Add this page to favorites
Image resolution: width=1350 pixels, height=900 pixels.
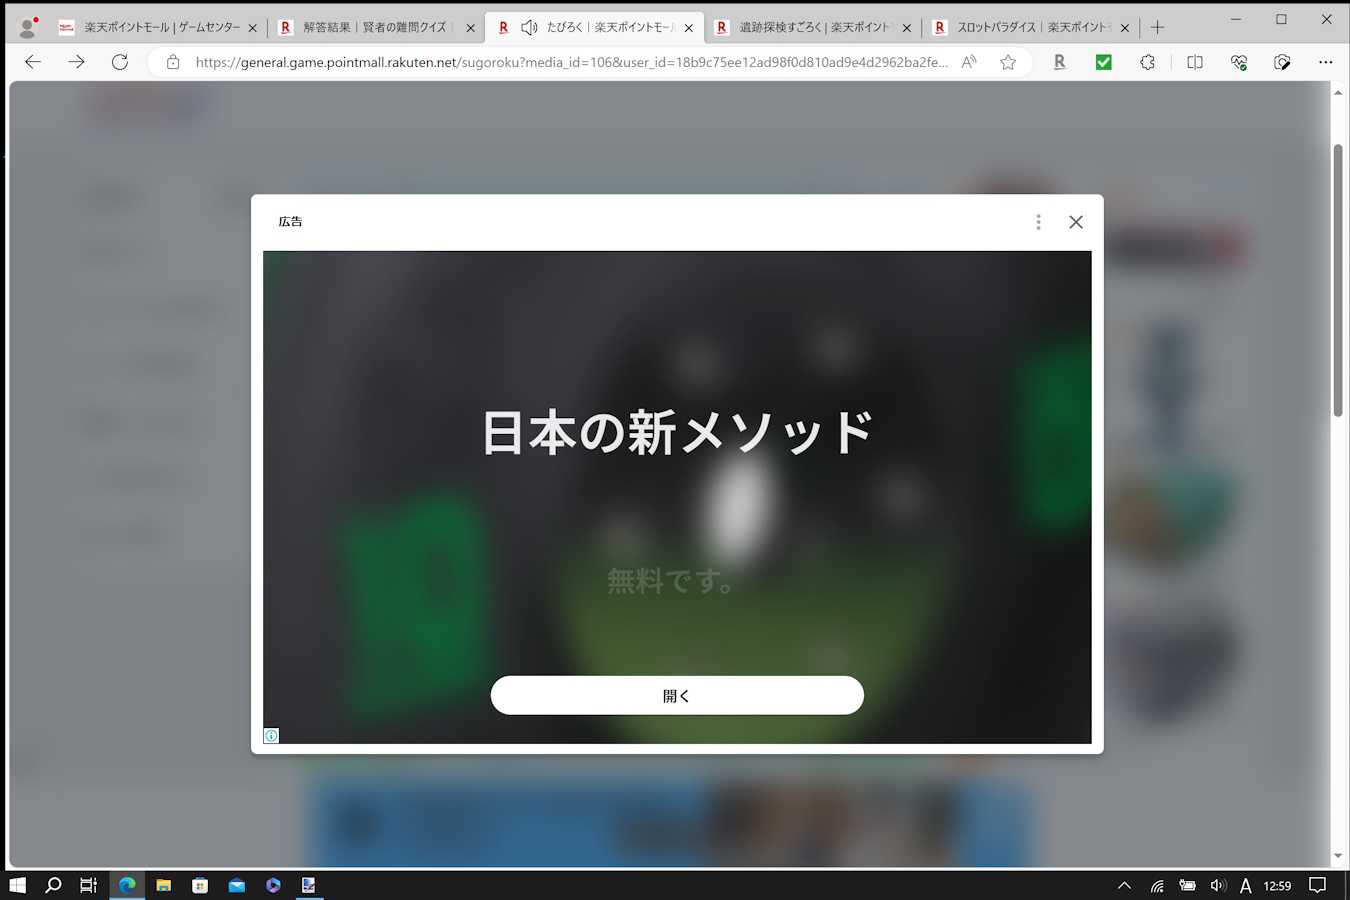(1008, 62)
